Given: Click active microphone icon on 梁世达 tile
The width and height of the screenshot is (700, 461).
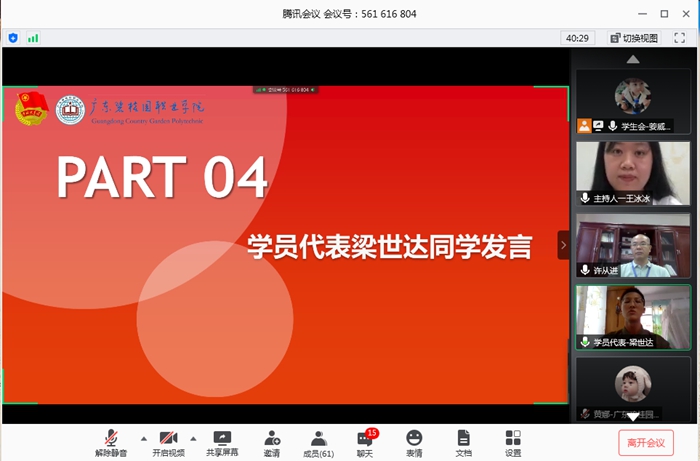Looking at the screenshot, I should point(585,342).
